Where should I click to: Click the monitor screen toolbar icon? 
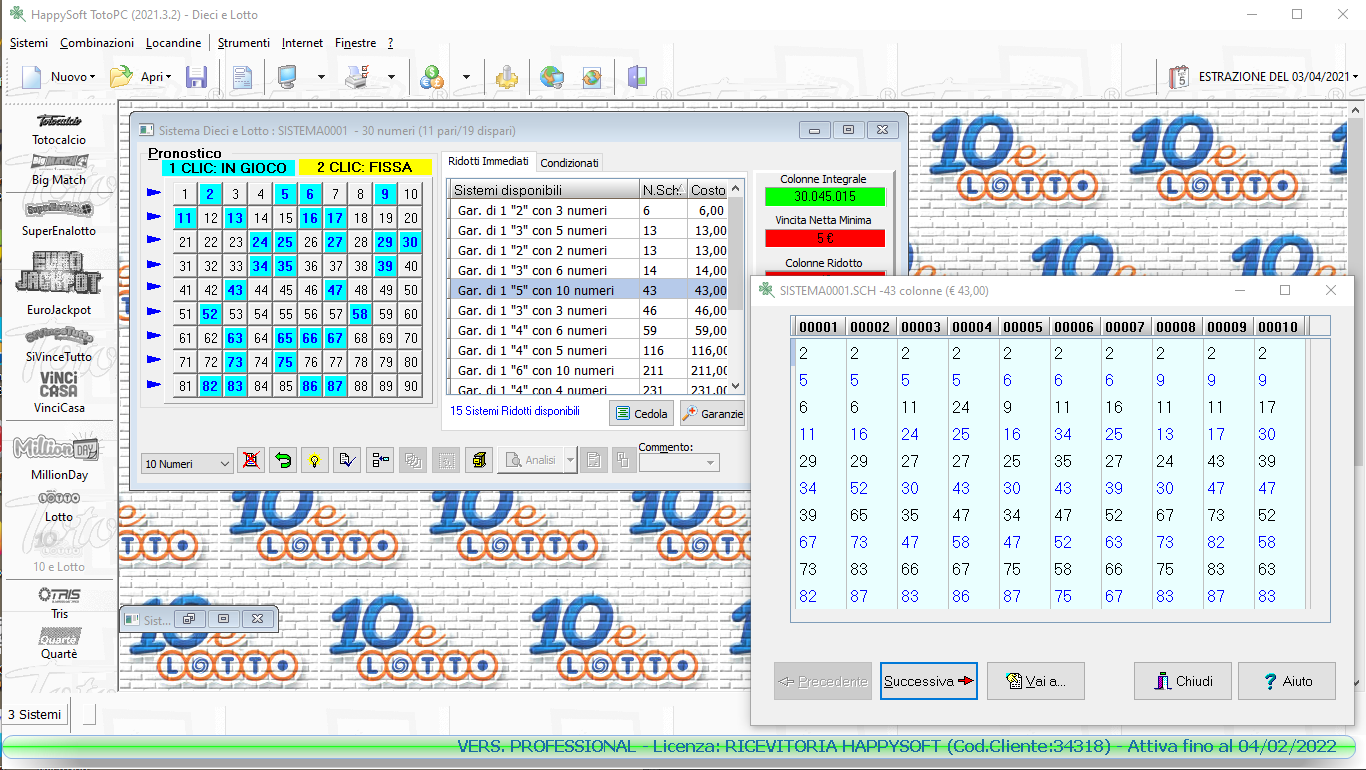pos(289,77)
